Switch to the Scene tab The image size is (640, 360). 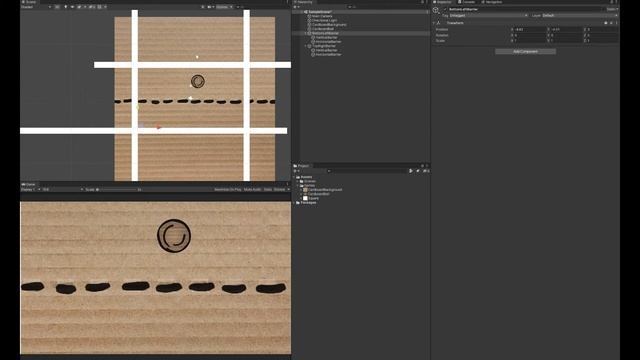[29, 2]
